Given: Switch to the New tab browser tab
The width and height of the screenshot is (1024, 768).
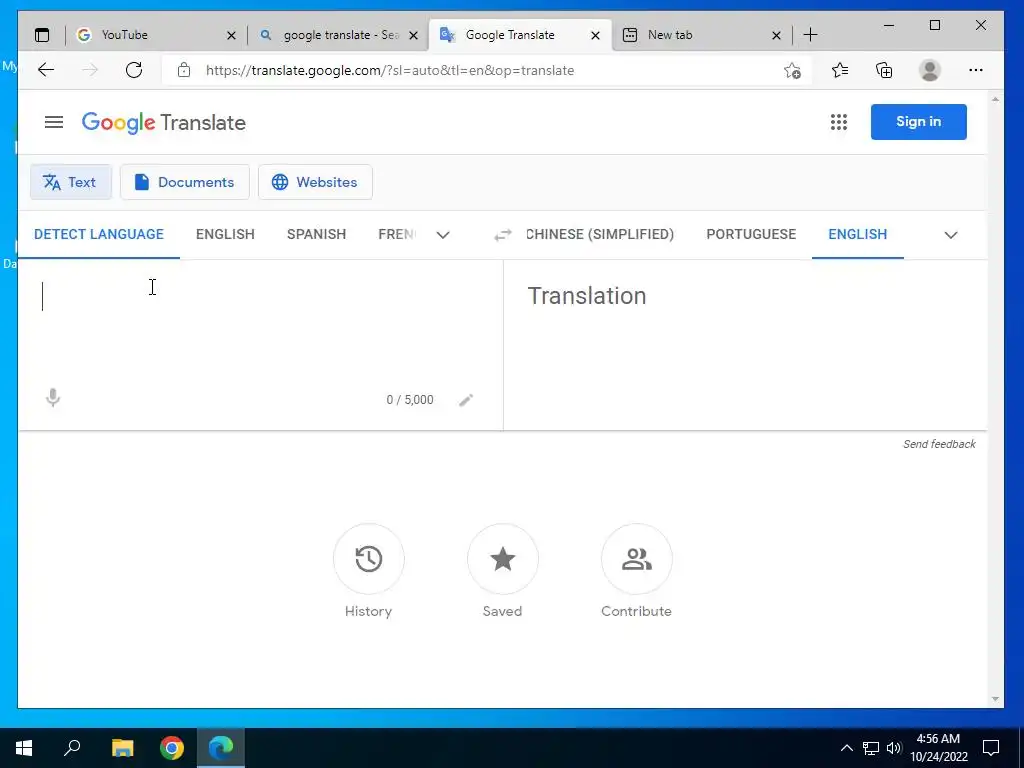Looking at the screenshot, I should 701,35.
